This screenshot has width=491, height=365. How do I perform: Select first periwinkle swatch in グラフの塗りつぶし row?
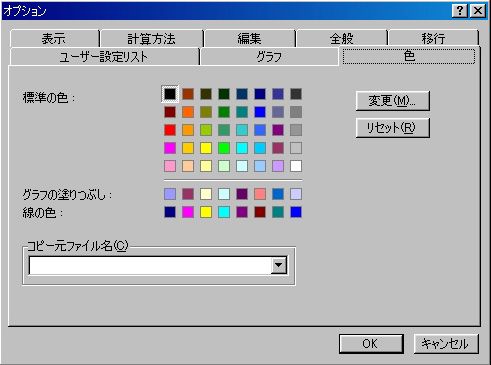pos(170,194)
